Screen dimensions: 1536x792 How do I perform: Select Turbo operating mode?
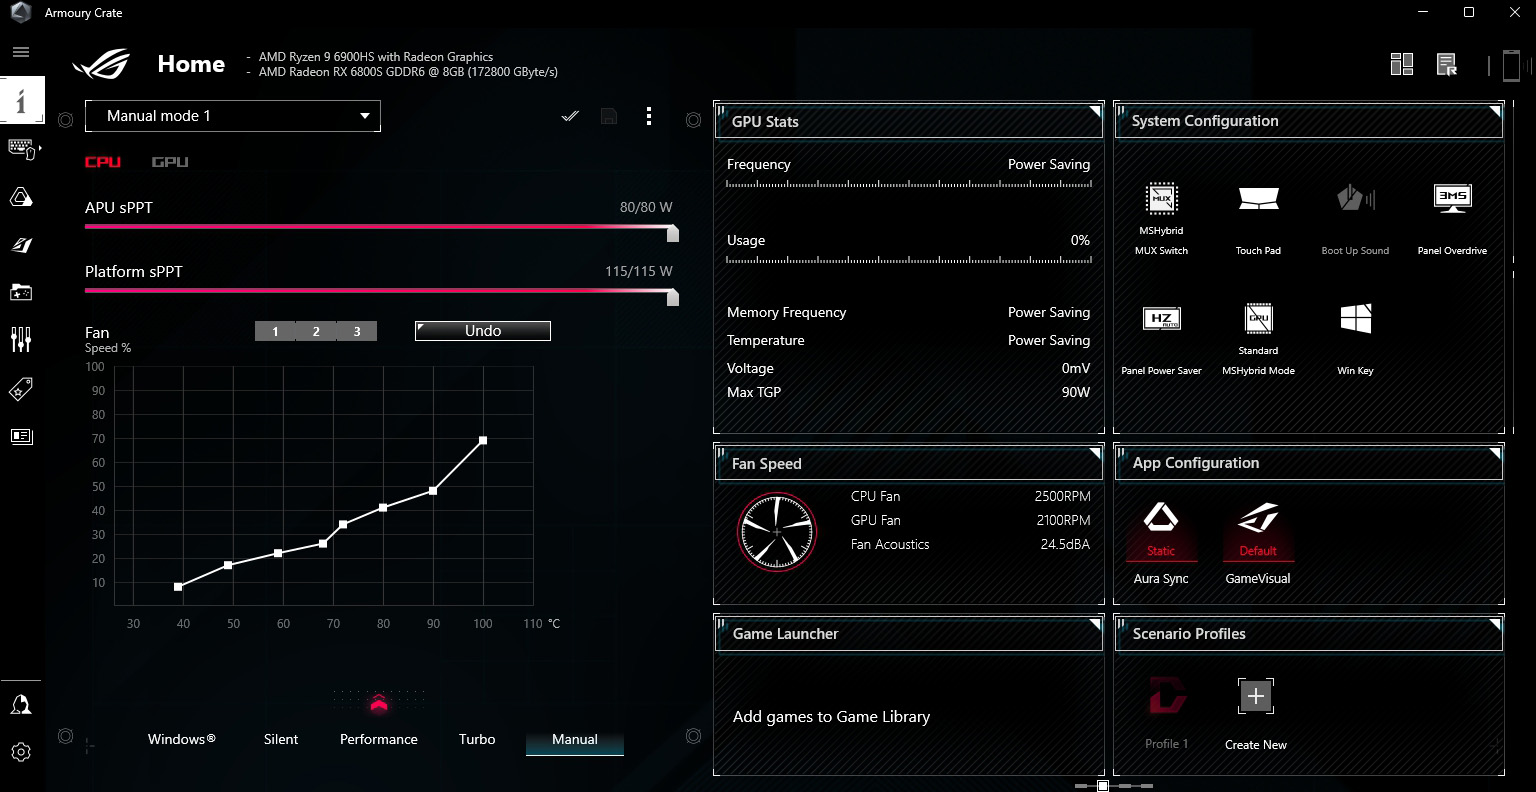pos(477,739)
